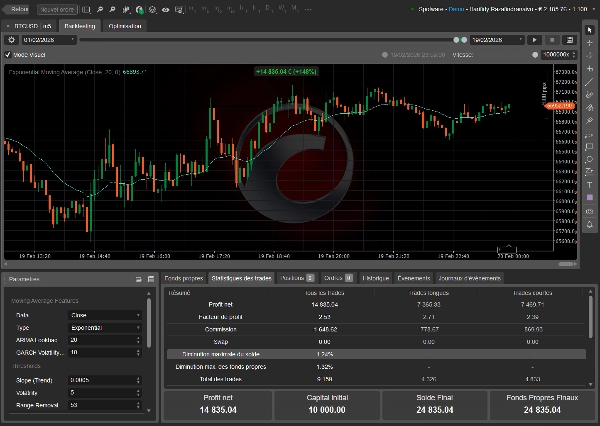Switch to the Backtesting tab
The width and height of the screenshot is (600, 426).
(x=80, y=26)
